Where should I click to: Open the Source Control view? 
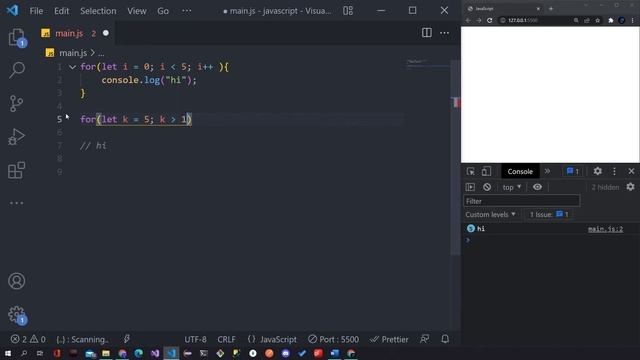pos(16,104)
